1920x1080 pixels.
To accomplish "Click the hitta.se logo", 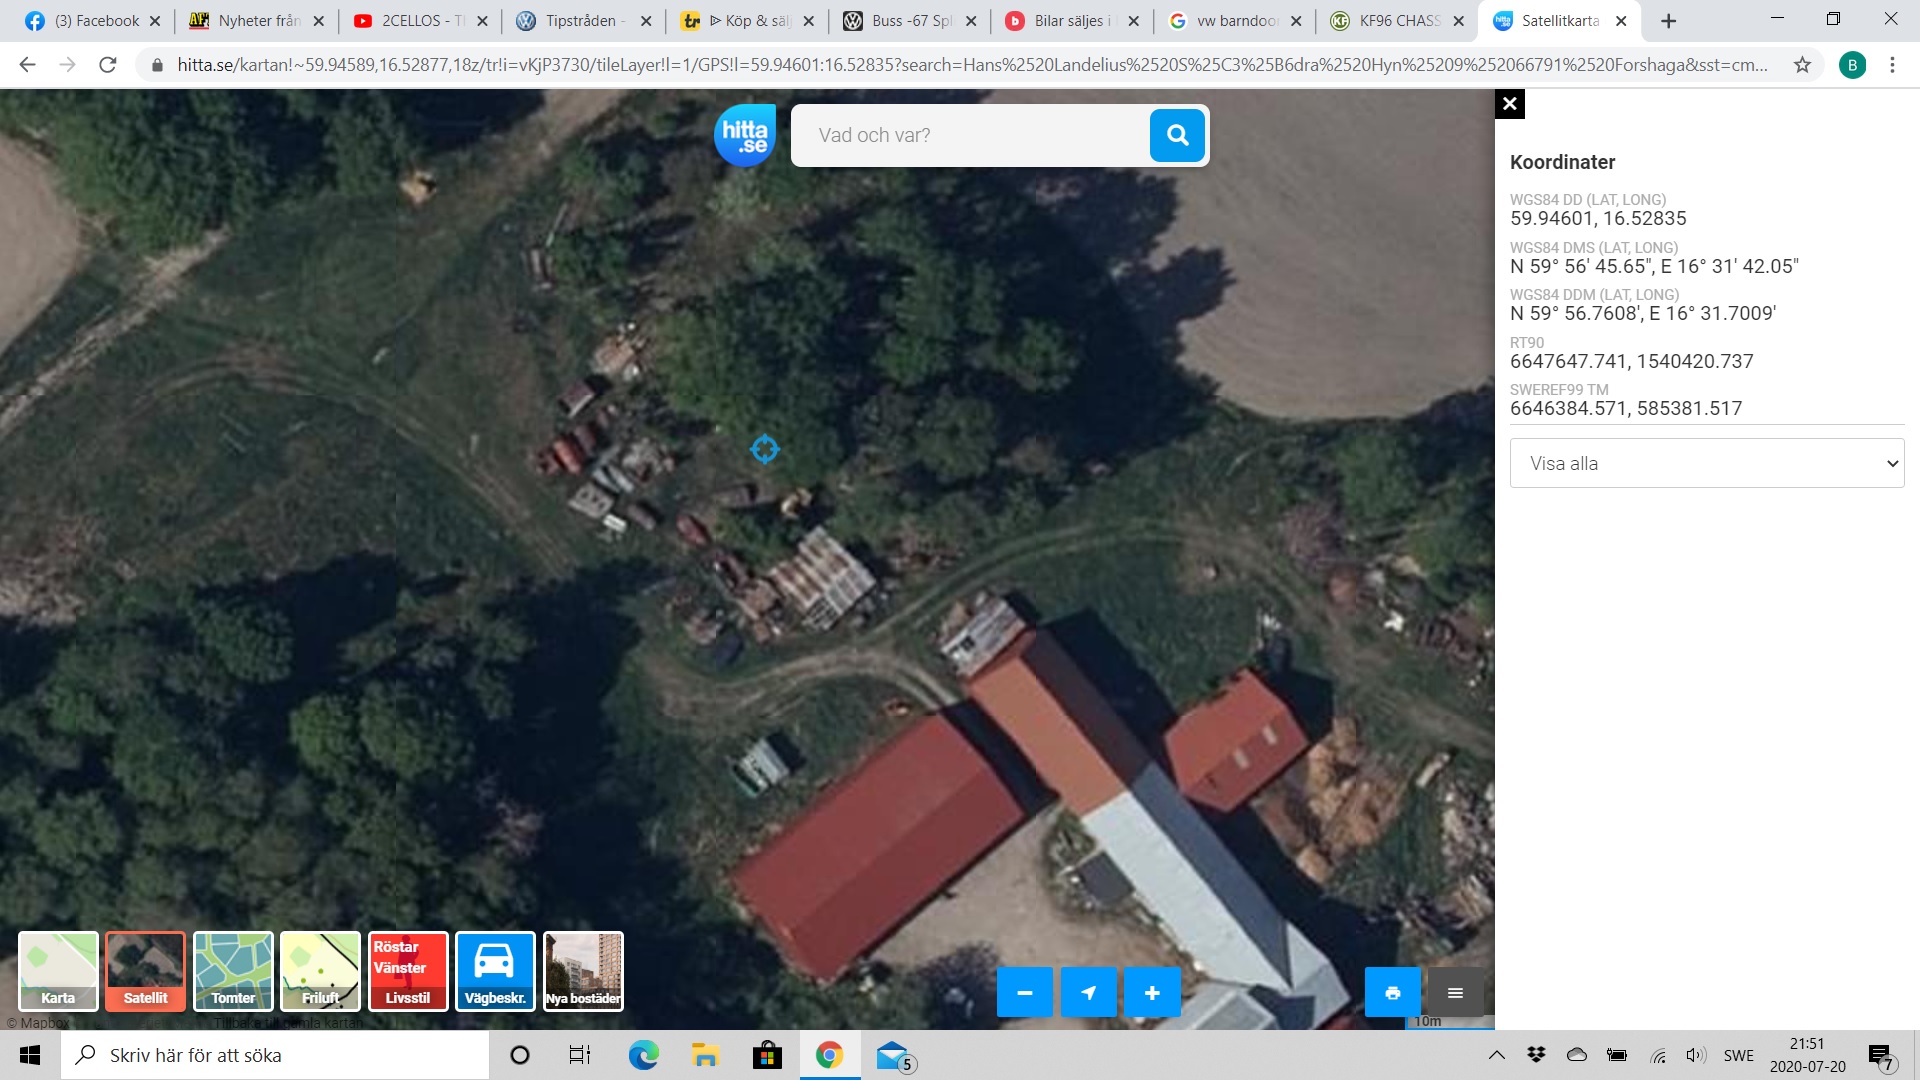I will (x=745, y=135).
